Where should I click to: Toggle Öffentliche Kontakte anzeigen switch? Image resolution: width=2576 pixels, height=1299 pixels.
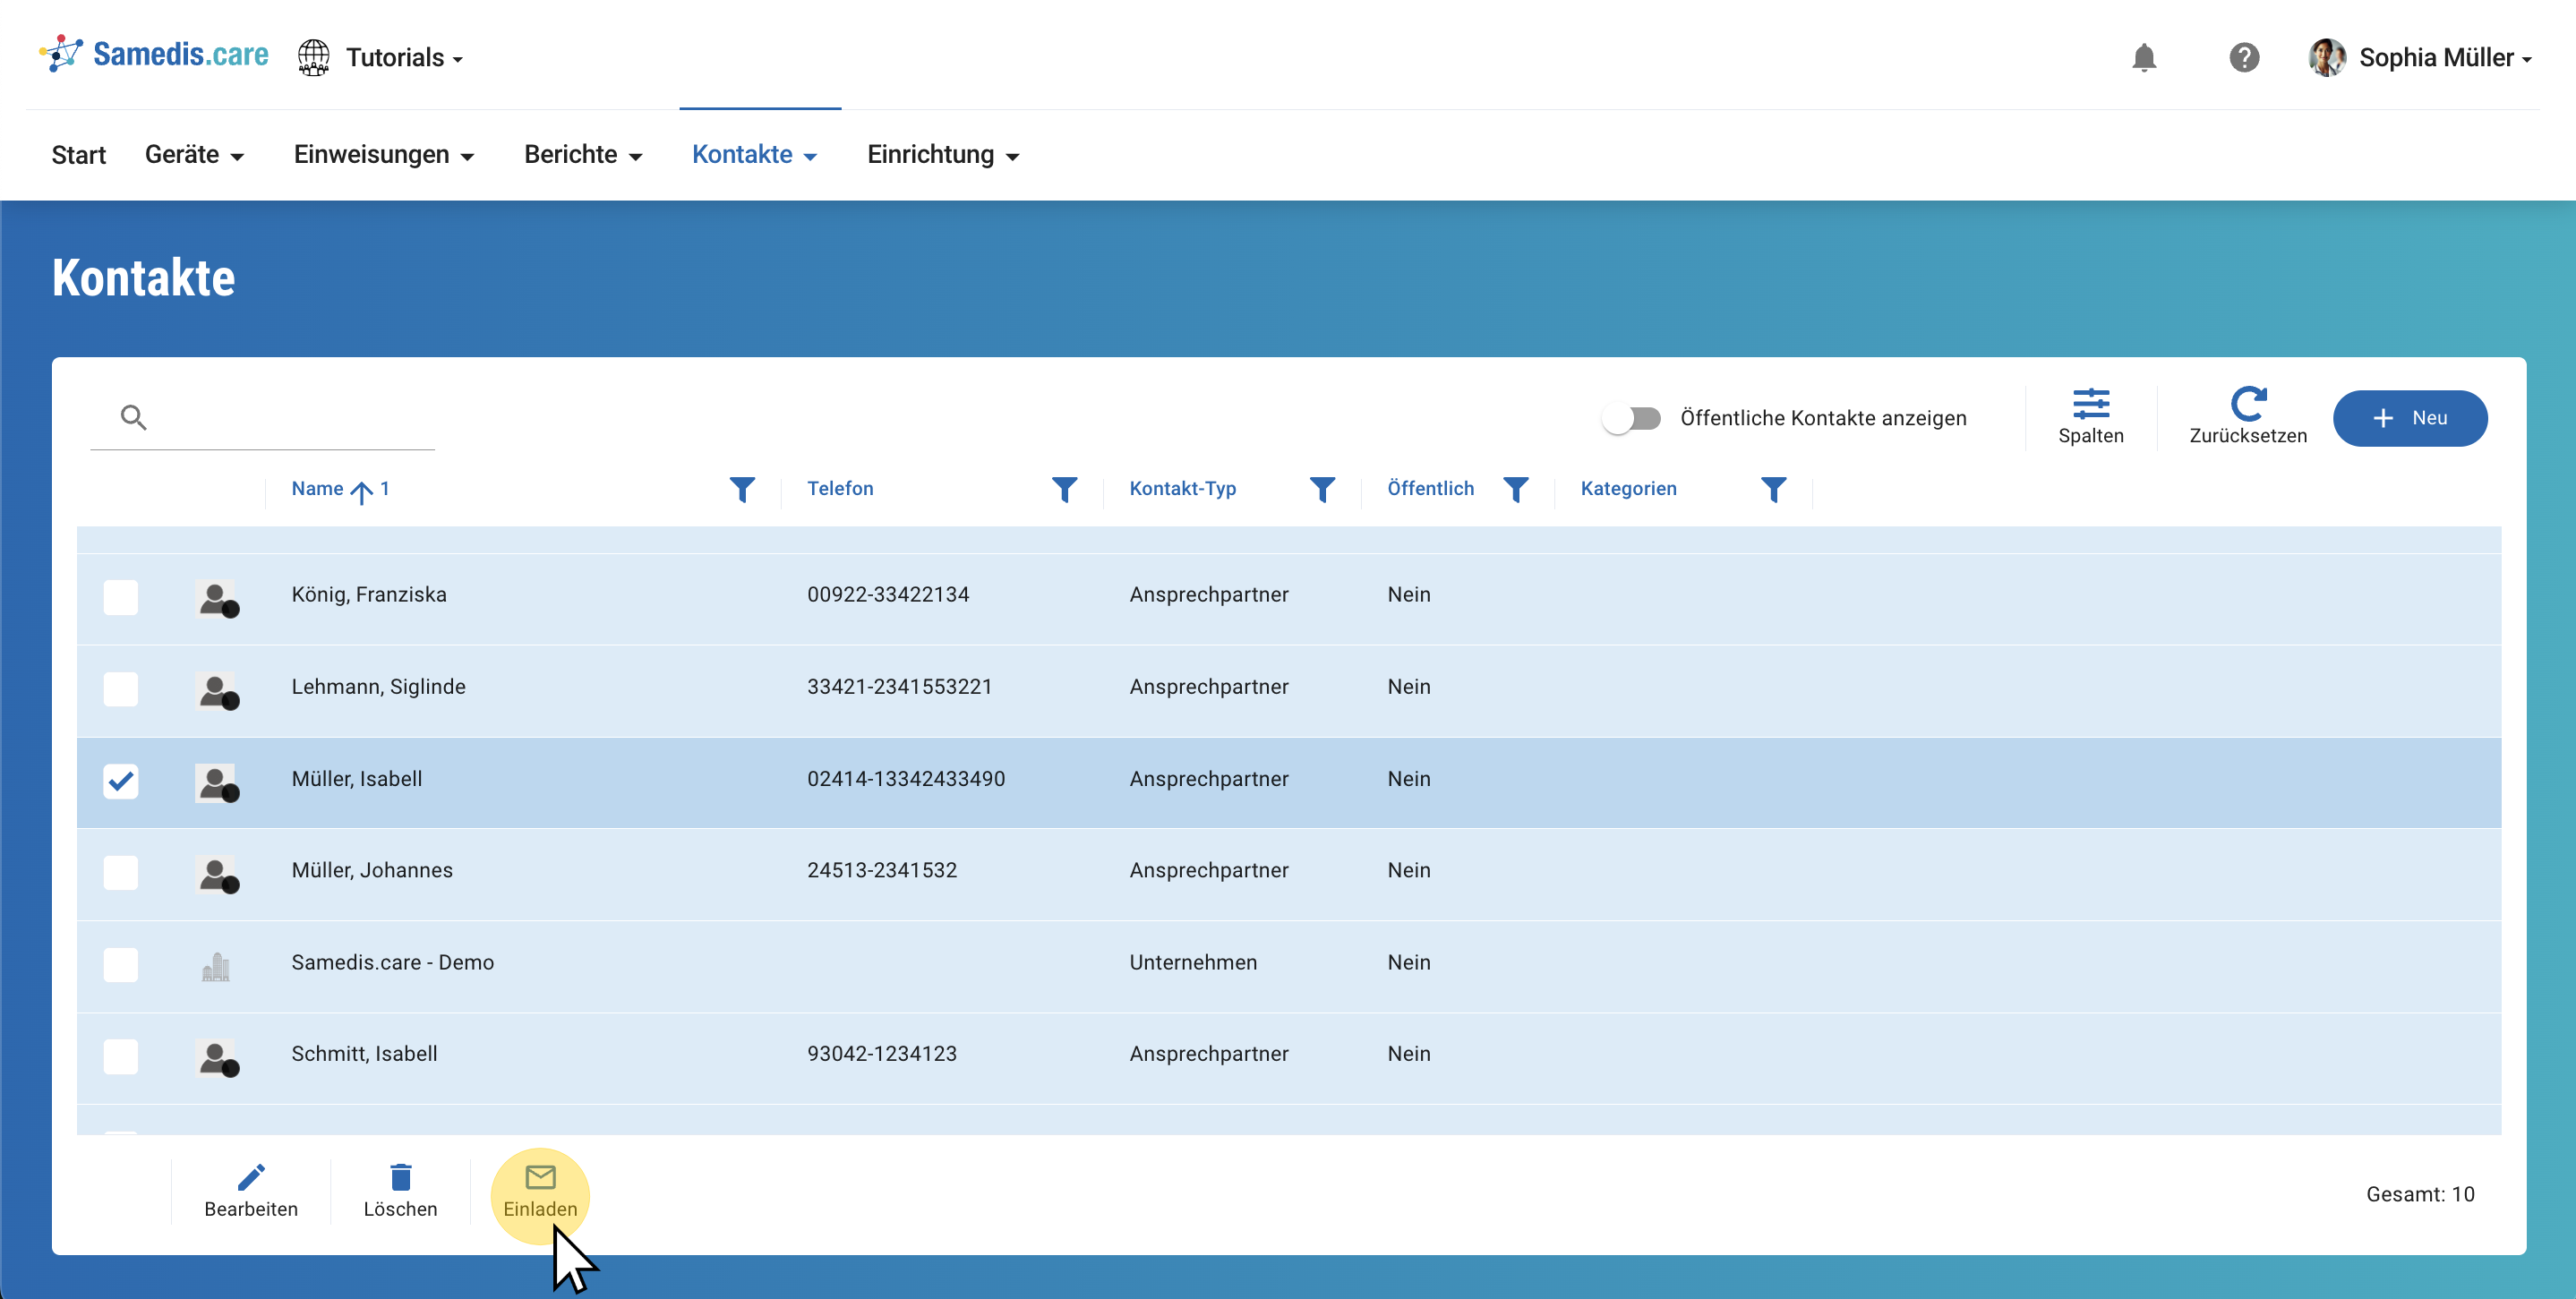click(1632, 418)
